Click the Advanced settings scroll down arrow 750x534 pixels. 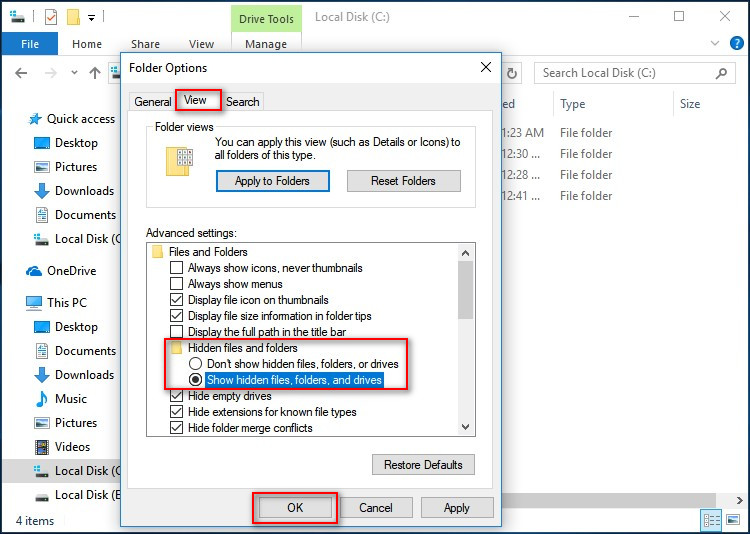coord(465,426)
